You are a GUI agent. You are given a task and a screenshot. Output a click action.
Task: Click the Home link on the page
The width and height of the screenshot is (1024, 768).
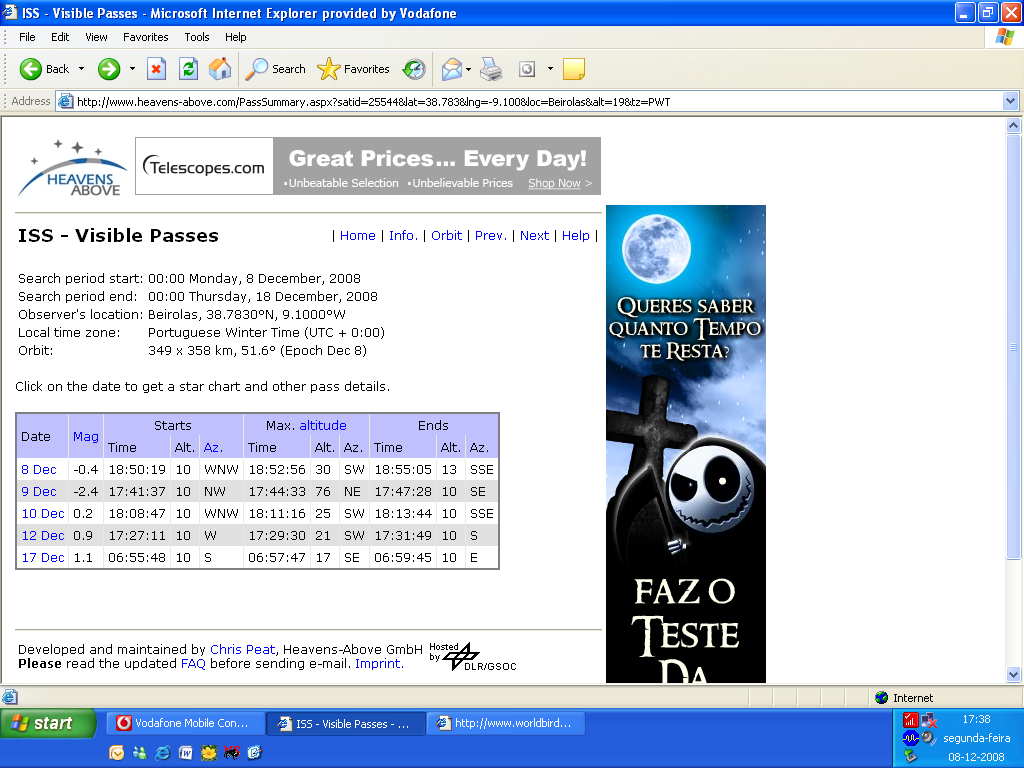click(357, 235)
